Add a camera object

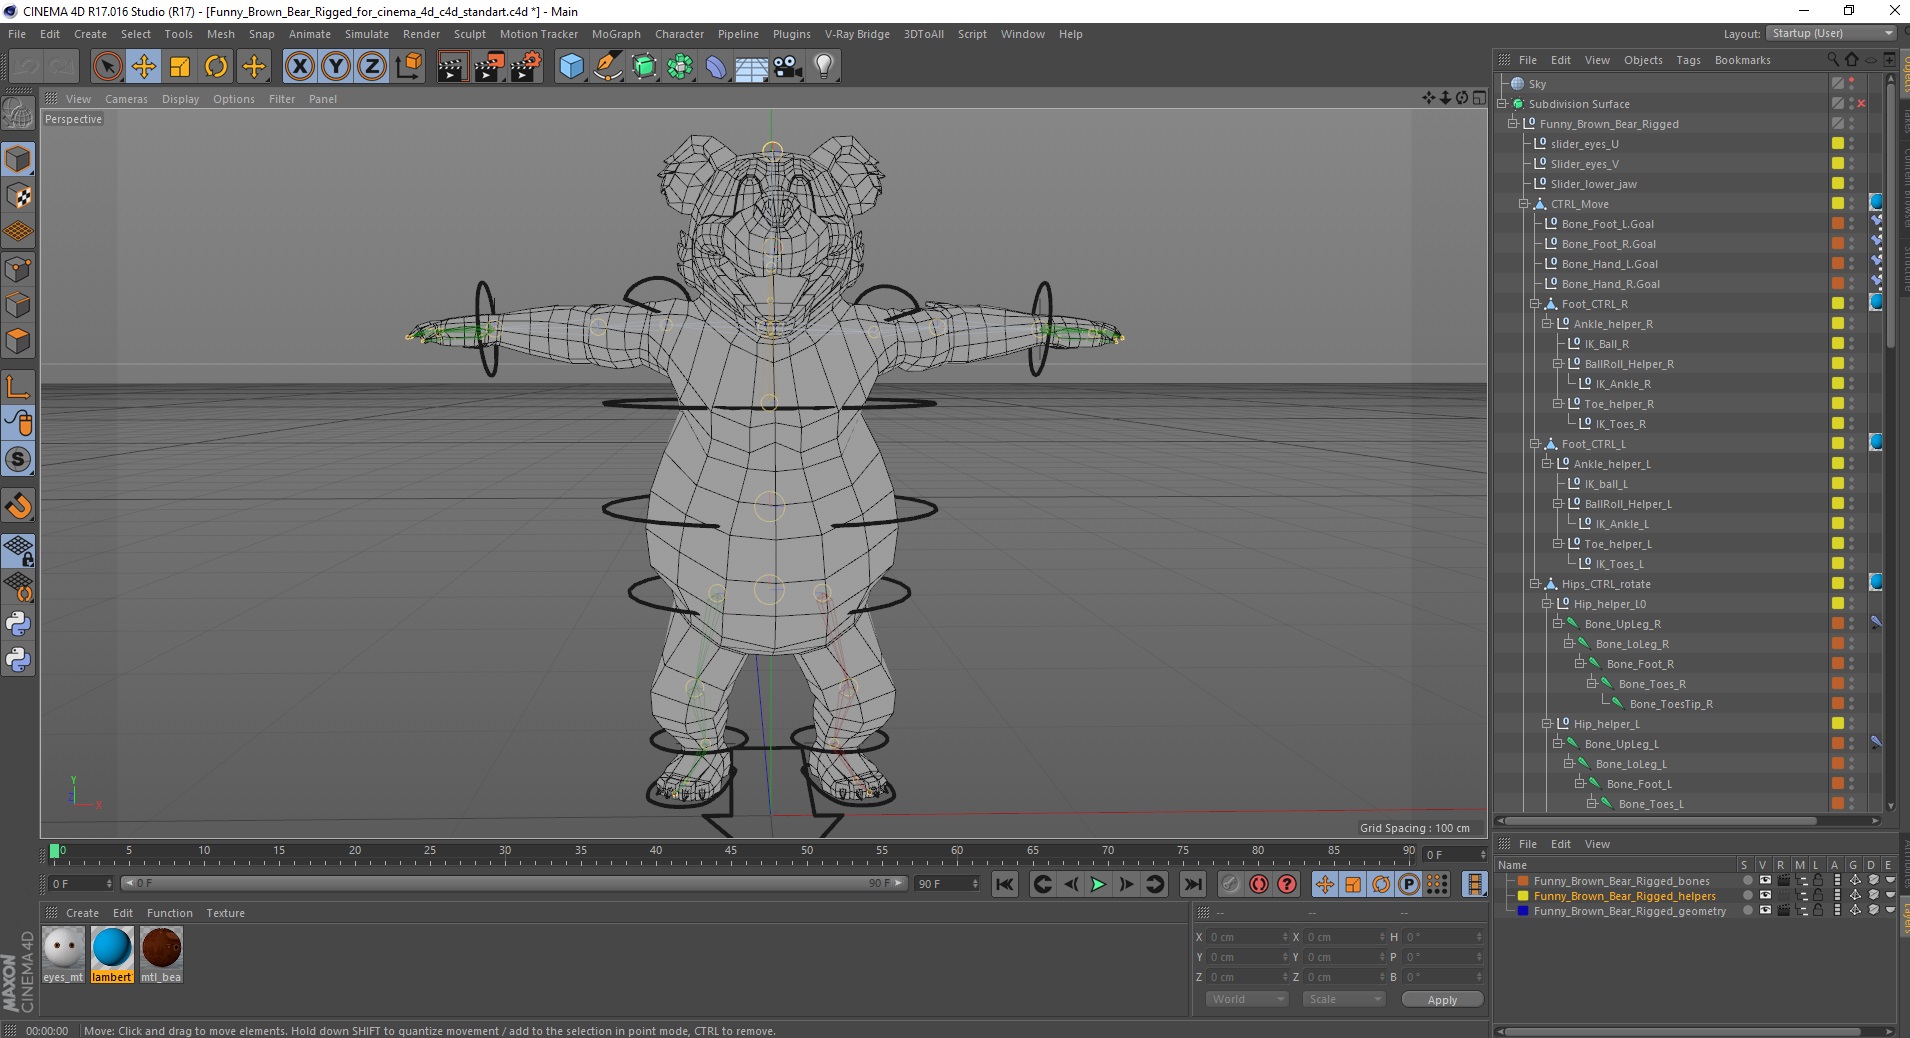(788, 67)
